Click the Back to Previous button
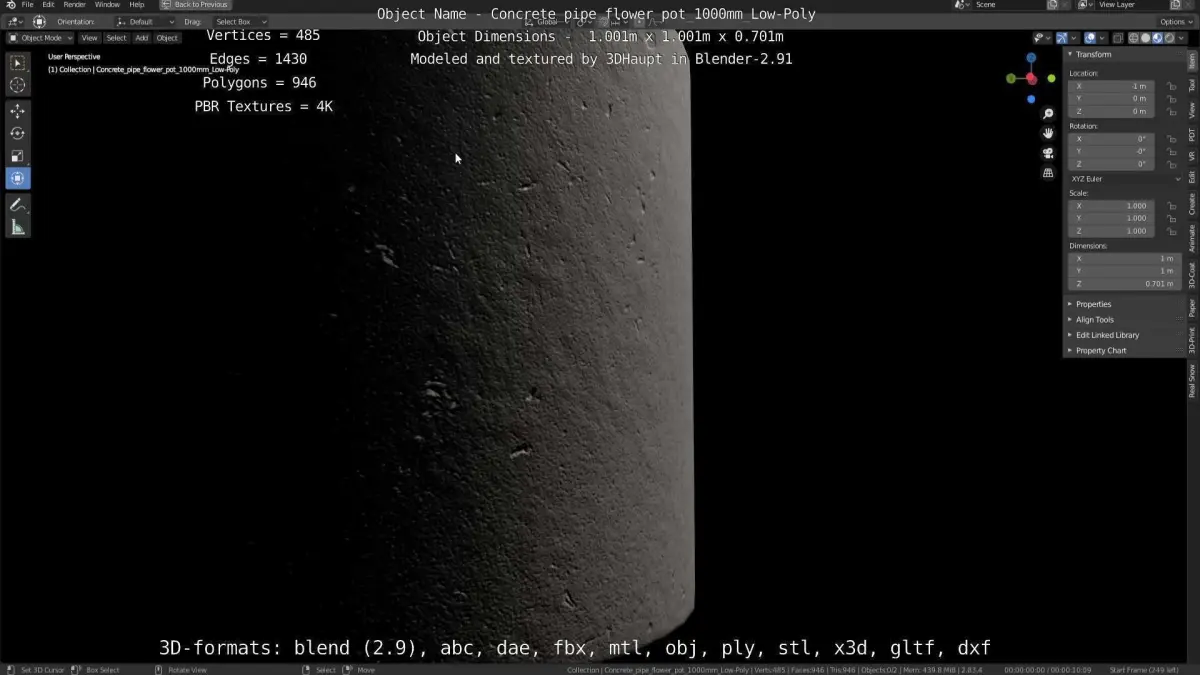Viewport: 1200px width, 675px height. pyautogui.click(x=195, y=5)
